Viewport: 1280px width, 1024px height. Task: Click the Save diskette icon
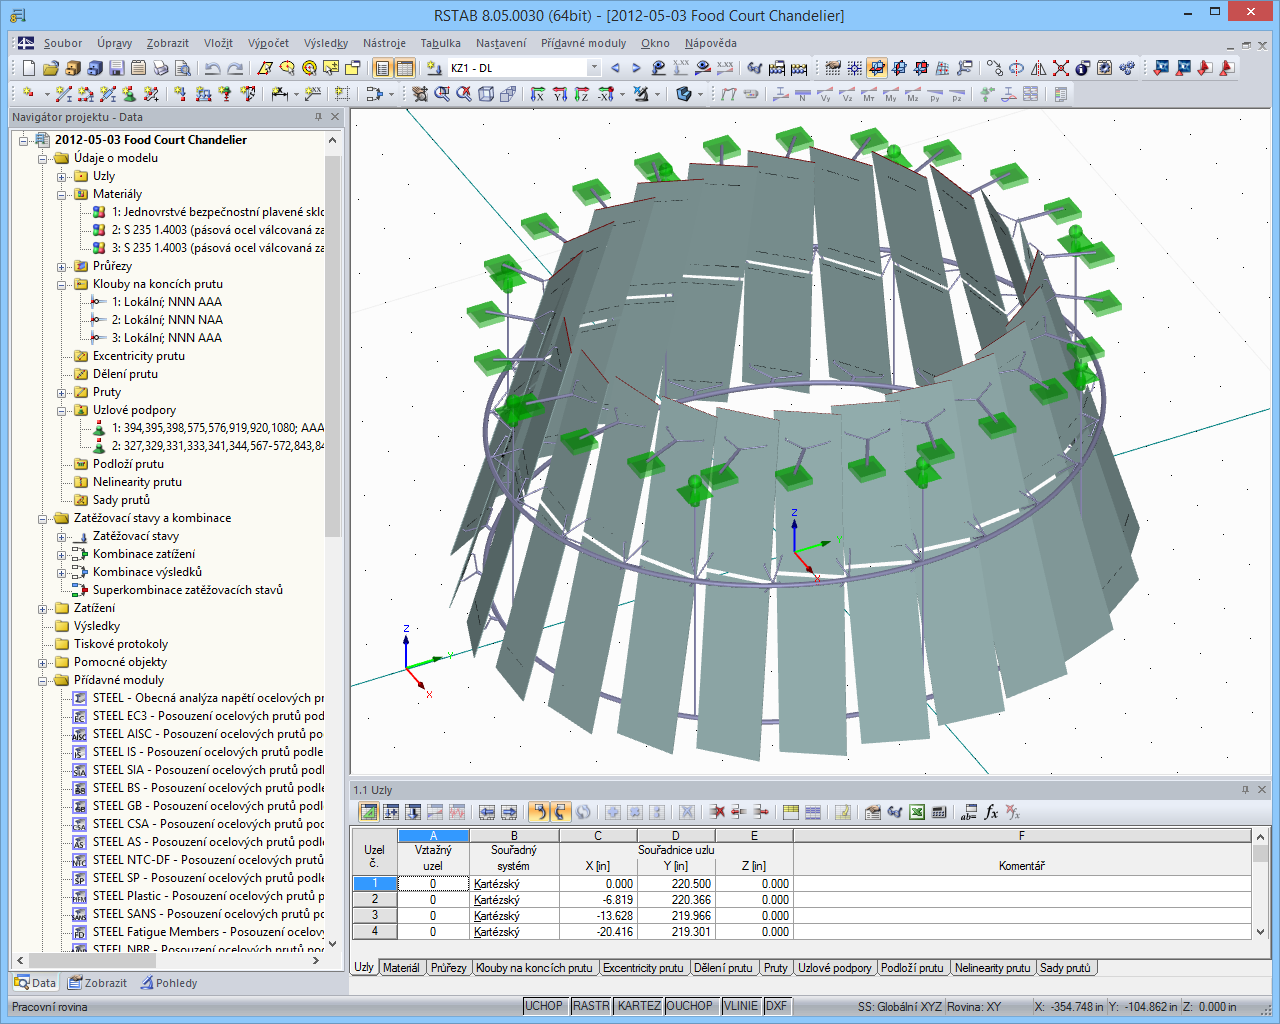tap(116, 68)
